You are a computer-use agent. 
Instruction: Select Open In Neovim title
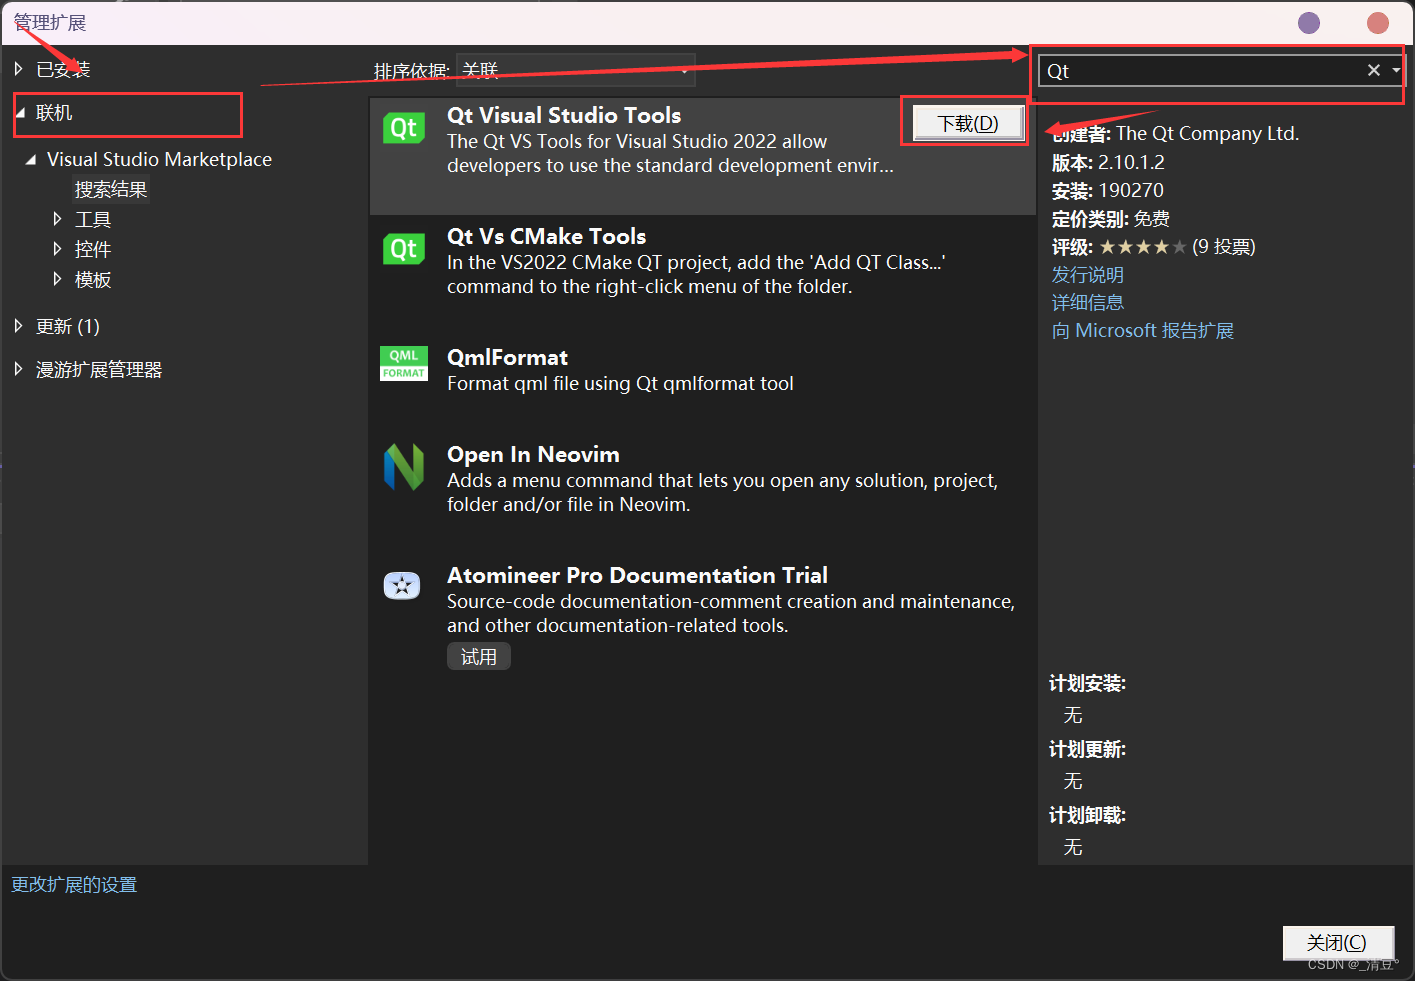pyautogui.click(x=533, y=454)
